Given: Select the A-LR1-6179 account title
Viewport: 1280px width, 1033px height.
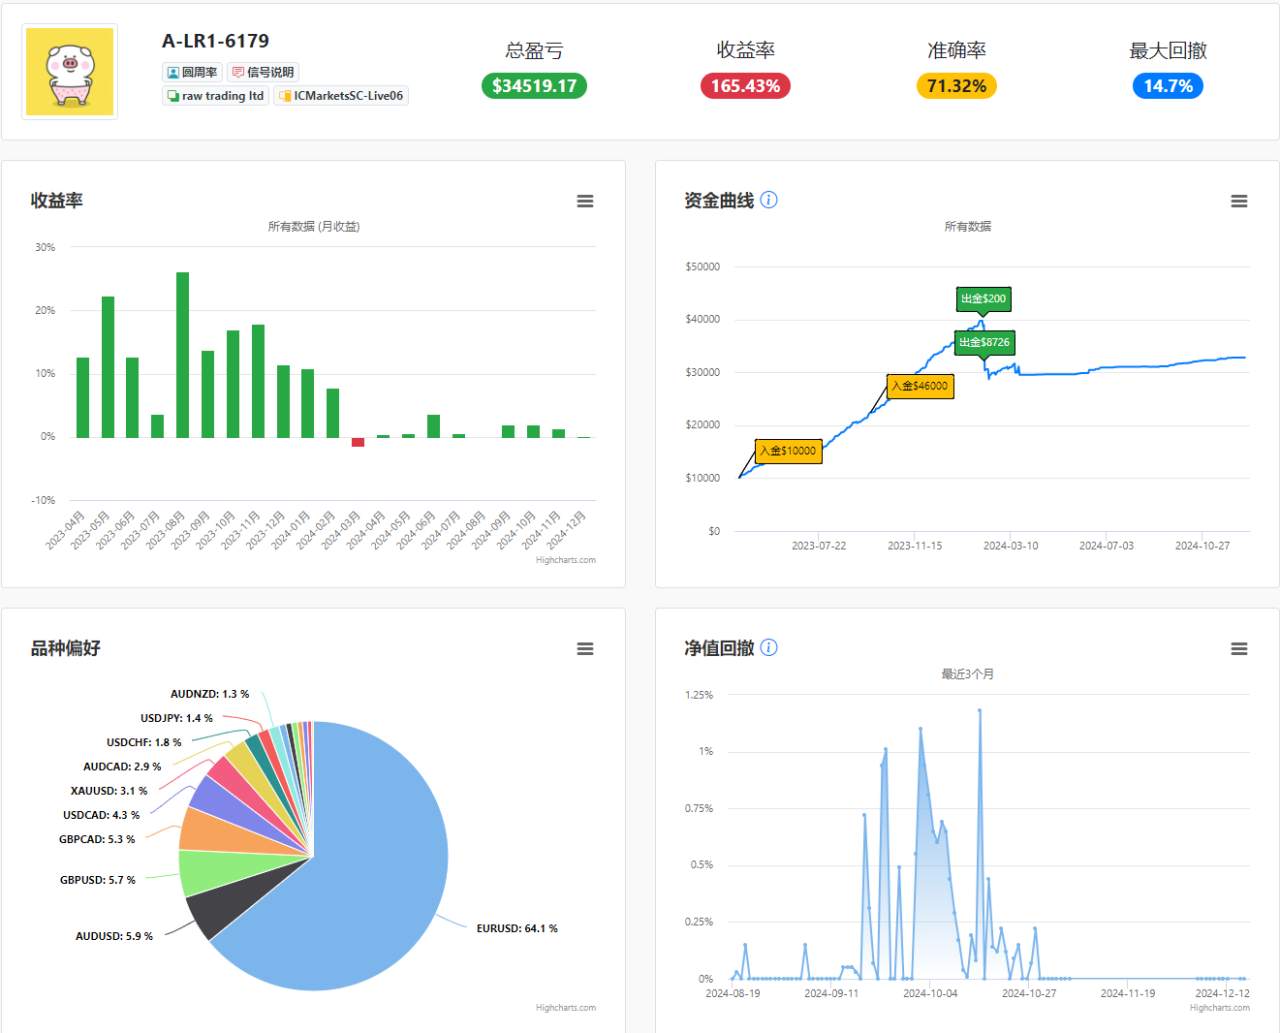Looking at the screenshot, I should tap(216, 41).
